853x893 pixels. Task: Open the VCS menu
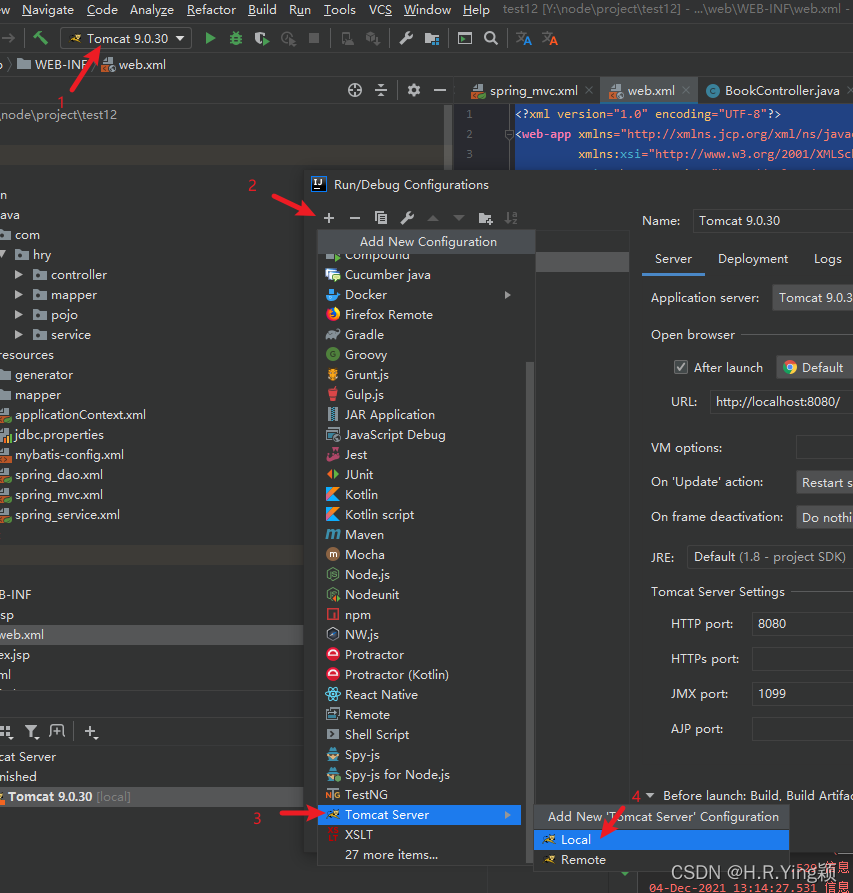[x=380, y=10]
